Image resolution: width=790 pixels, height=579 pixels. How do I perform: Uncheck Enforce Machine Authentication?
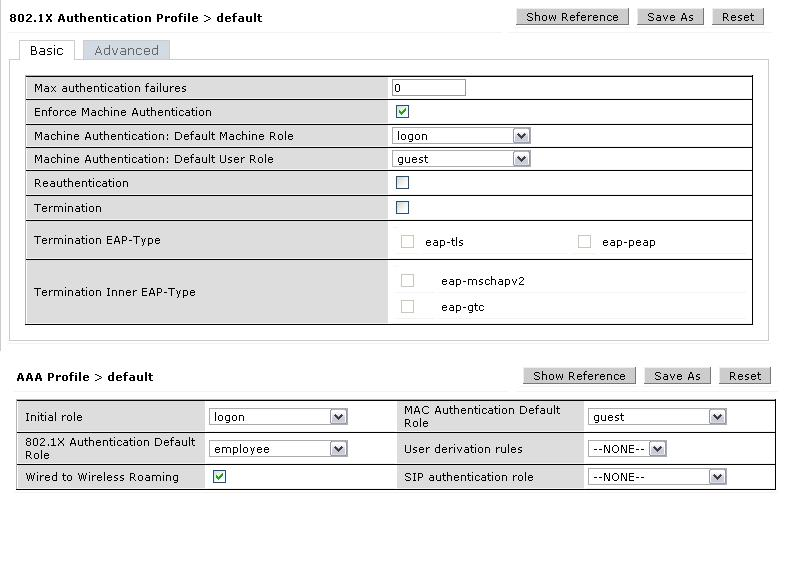click(x=402, y=112)
